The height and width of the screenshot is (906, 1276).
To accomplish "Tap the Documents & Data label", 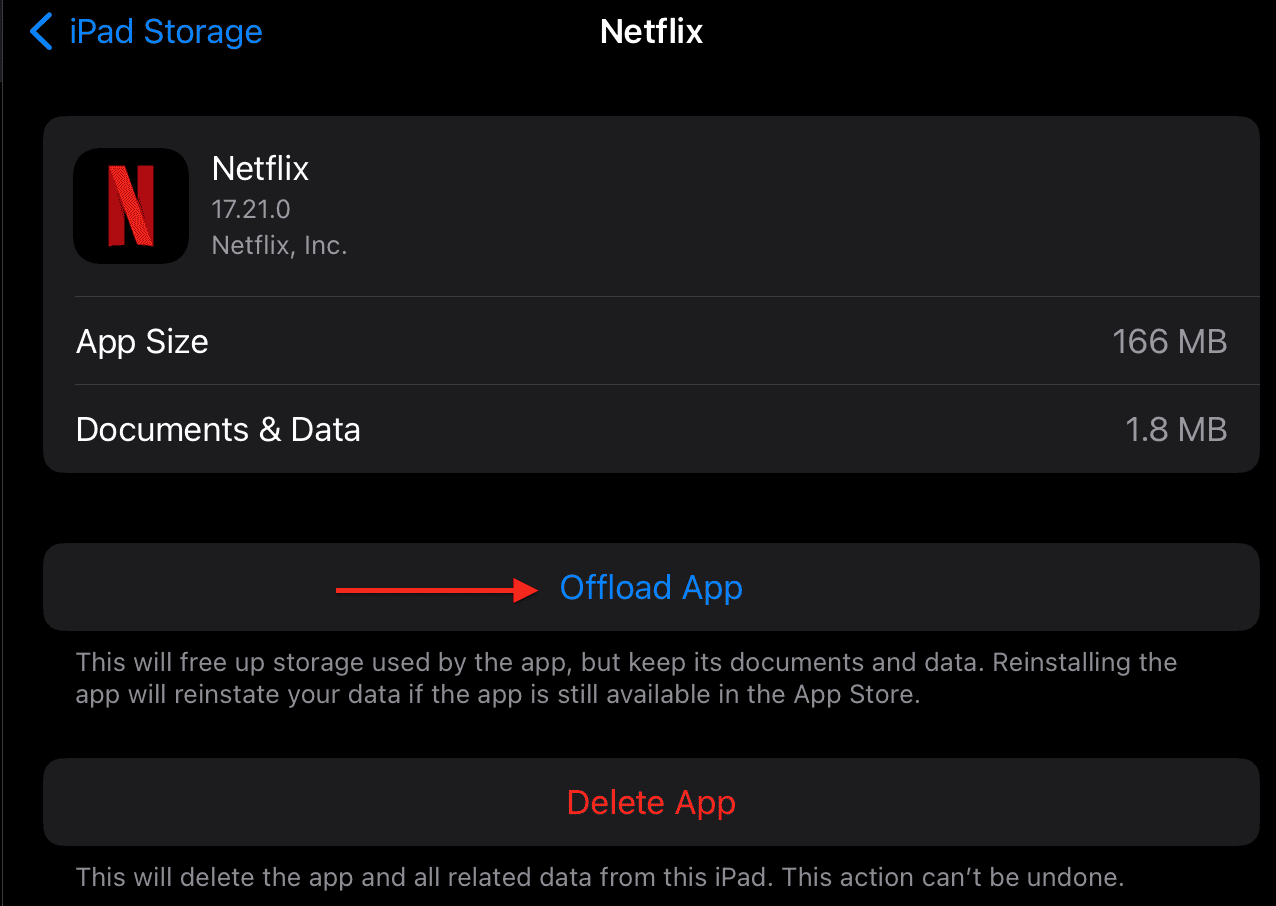I will [x=218, y=430].
